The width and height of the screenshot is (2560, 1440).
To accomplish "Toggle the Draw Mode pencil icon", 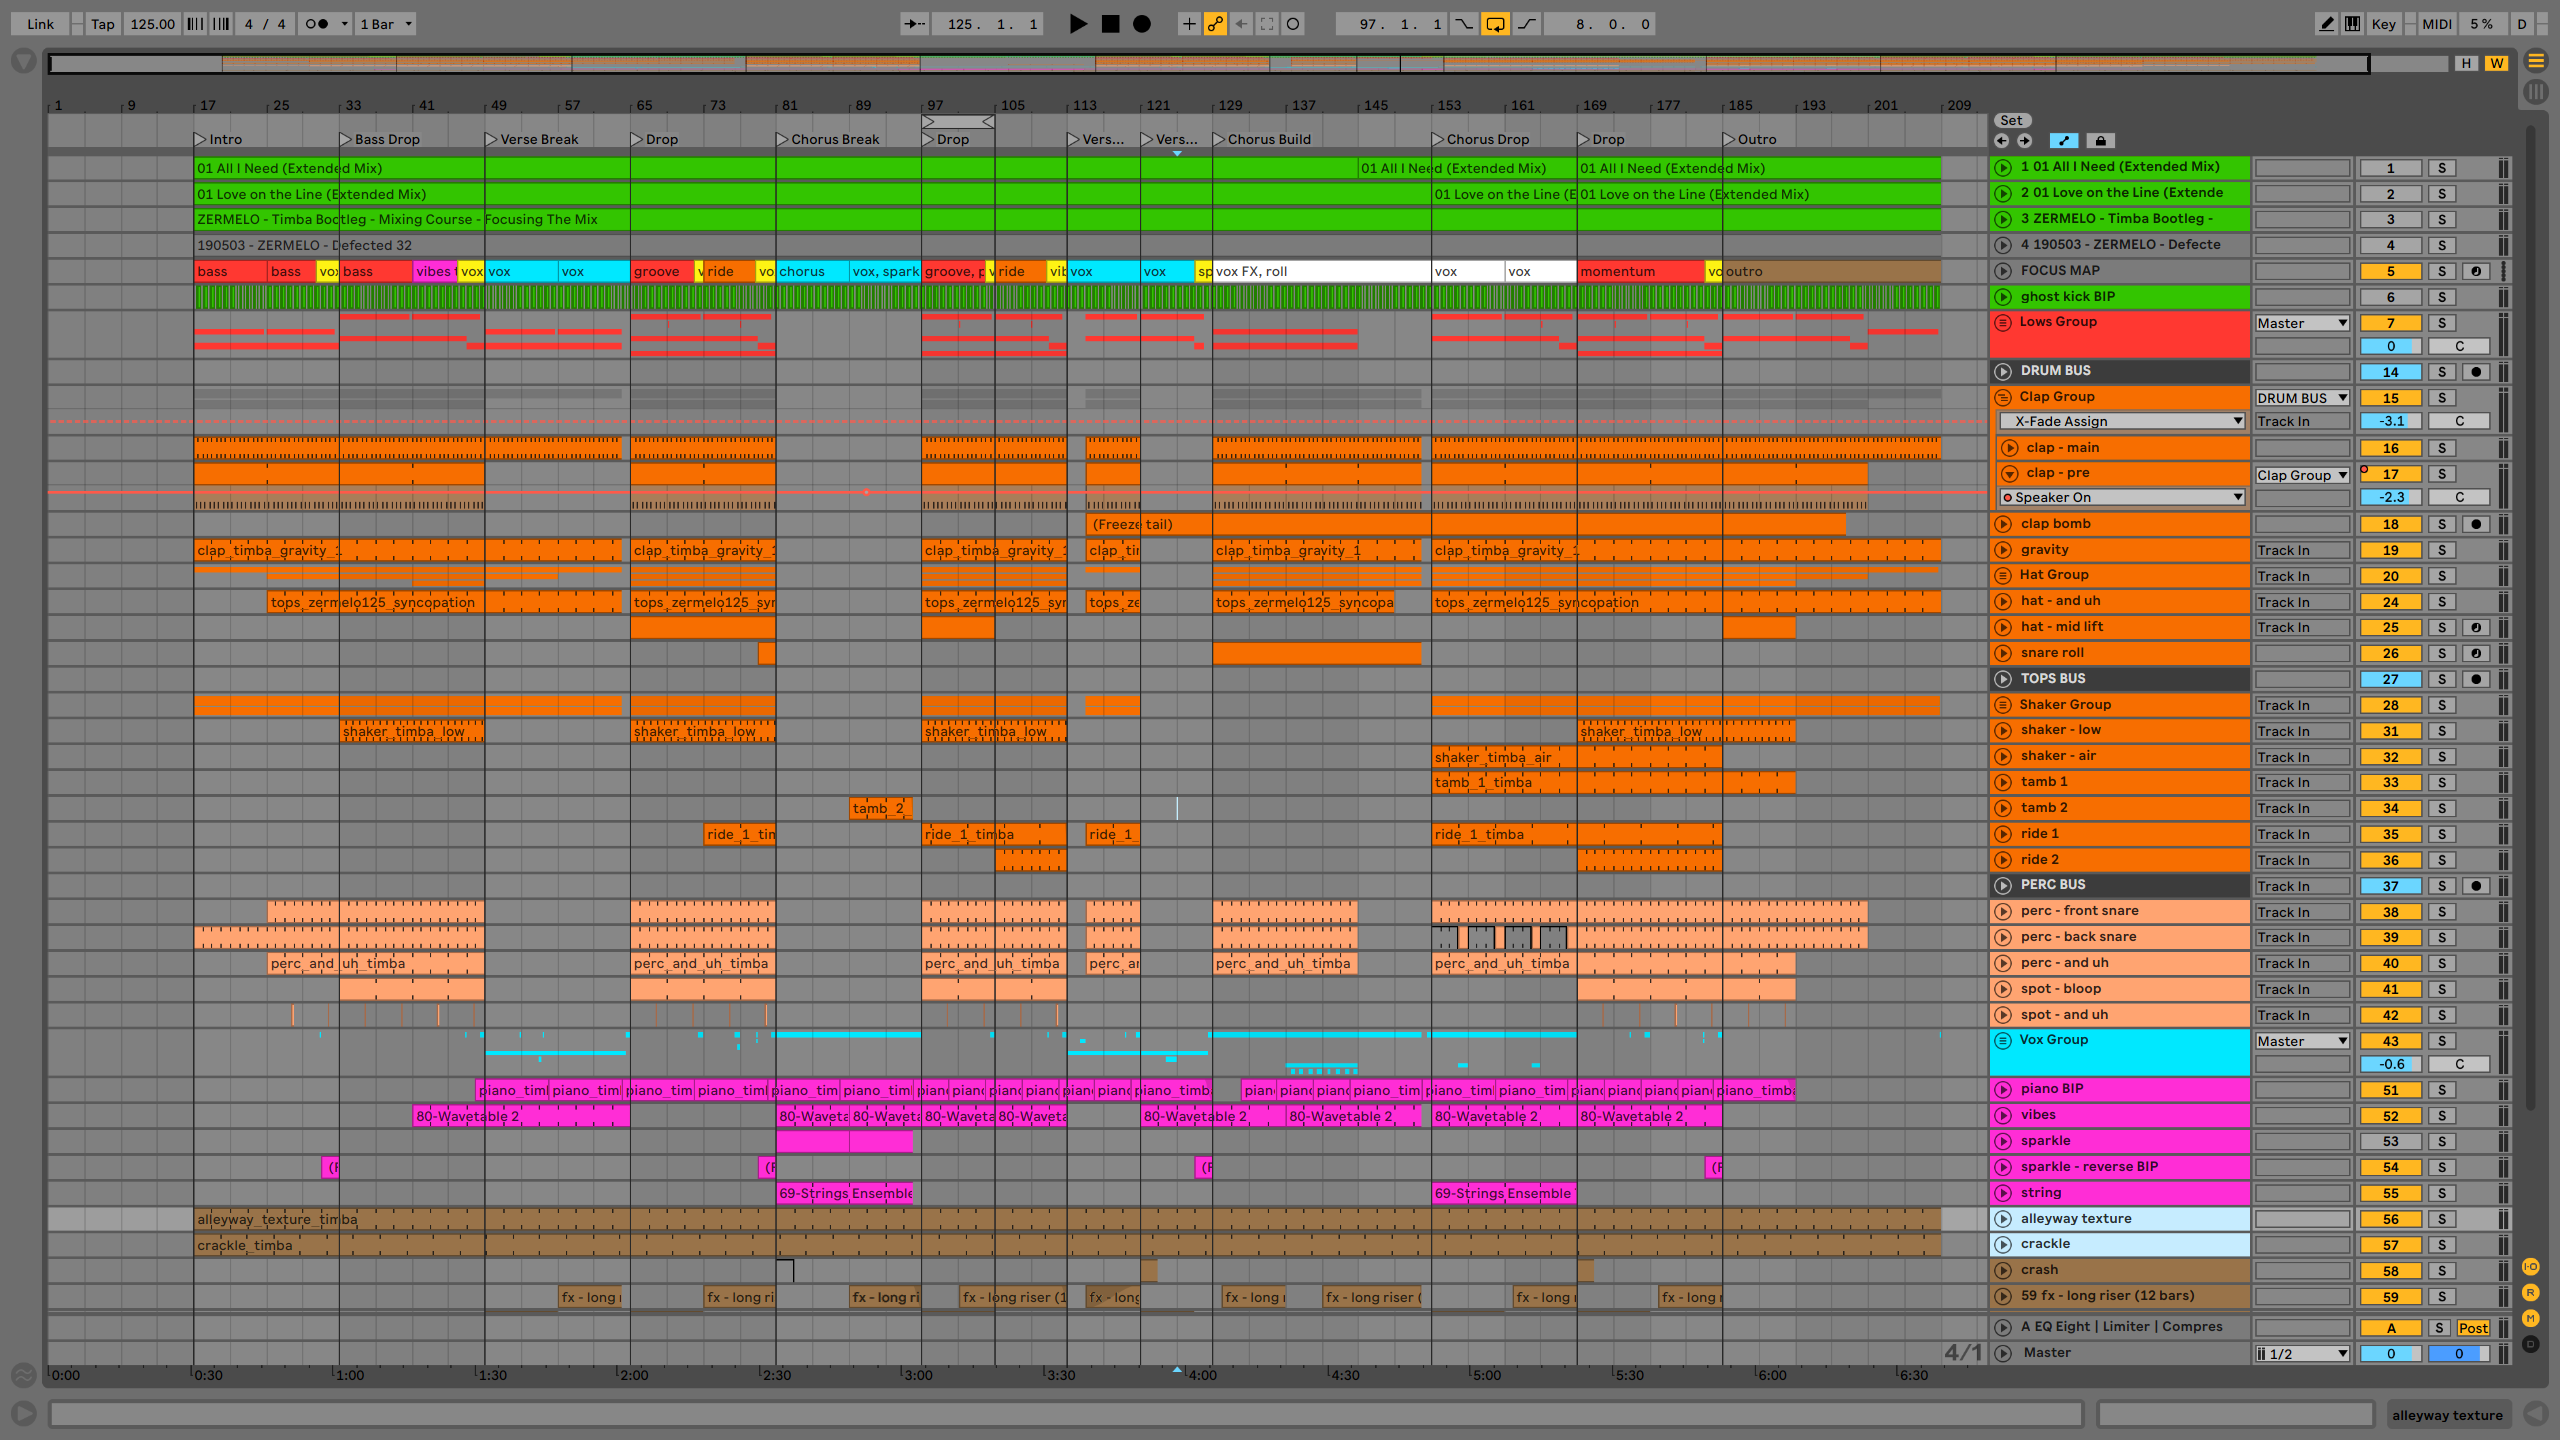I will (x=2327, y=24).
